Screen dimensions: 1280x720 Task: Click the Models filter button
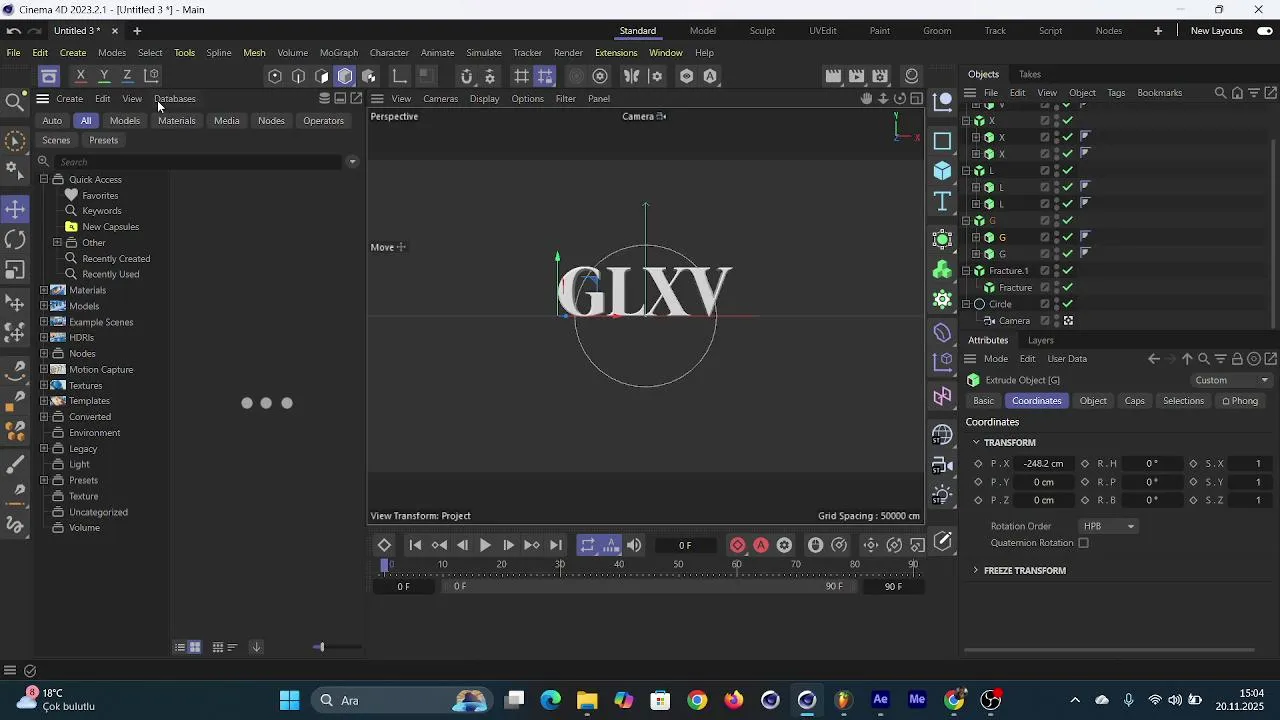click(125, 121)
